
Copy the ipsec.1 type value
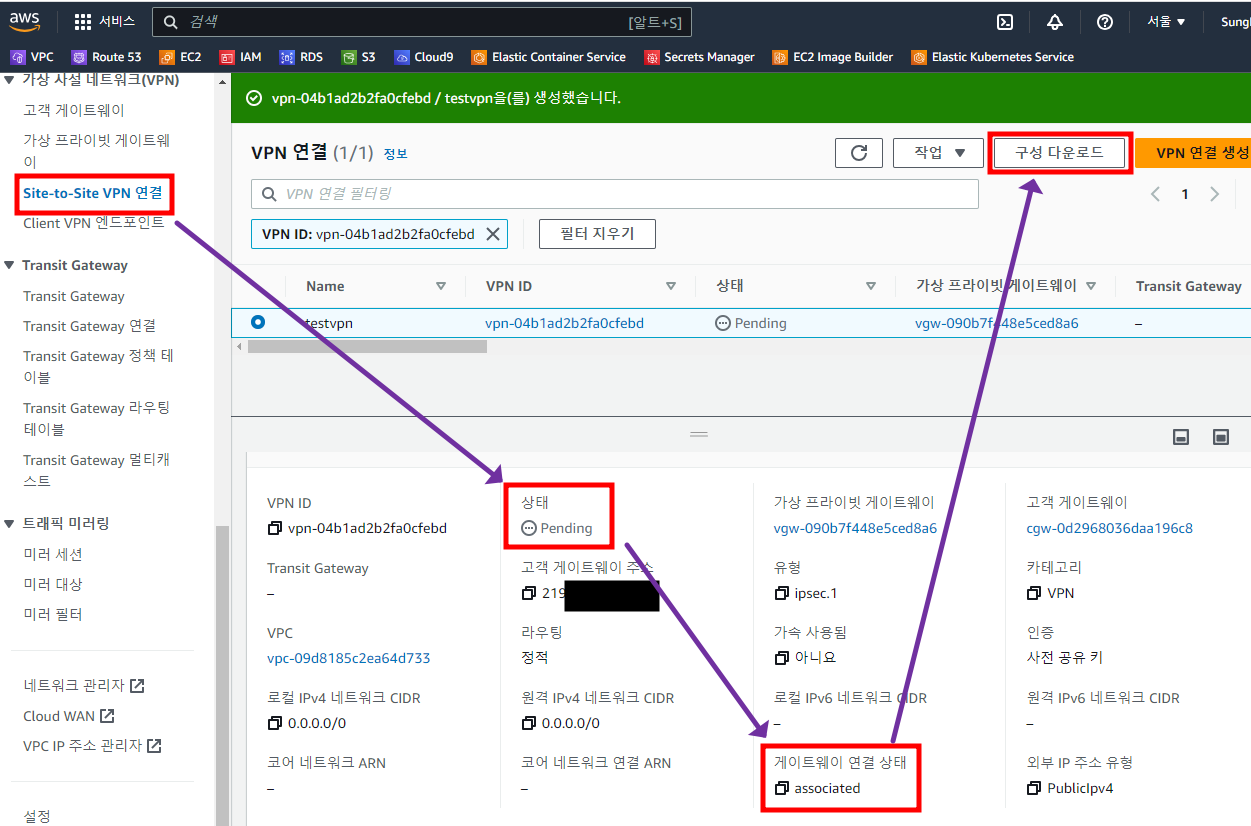click(x=782, y=593)
